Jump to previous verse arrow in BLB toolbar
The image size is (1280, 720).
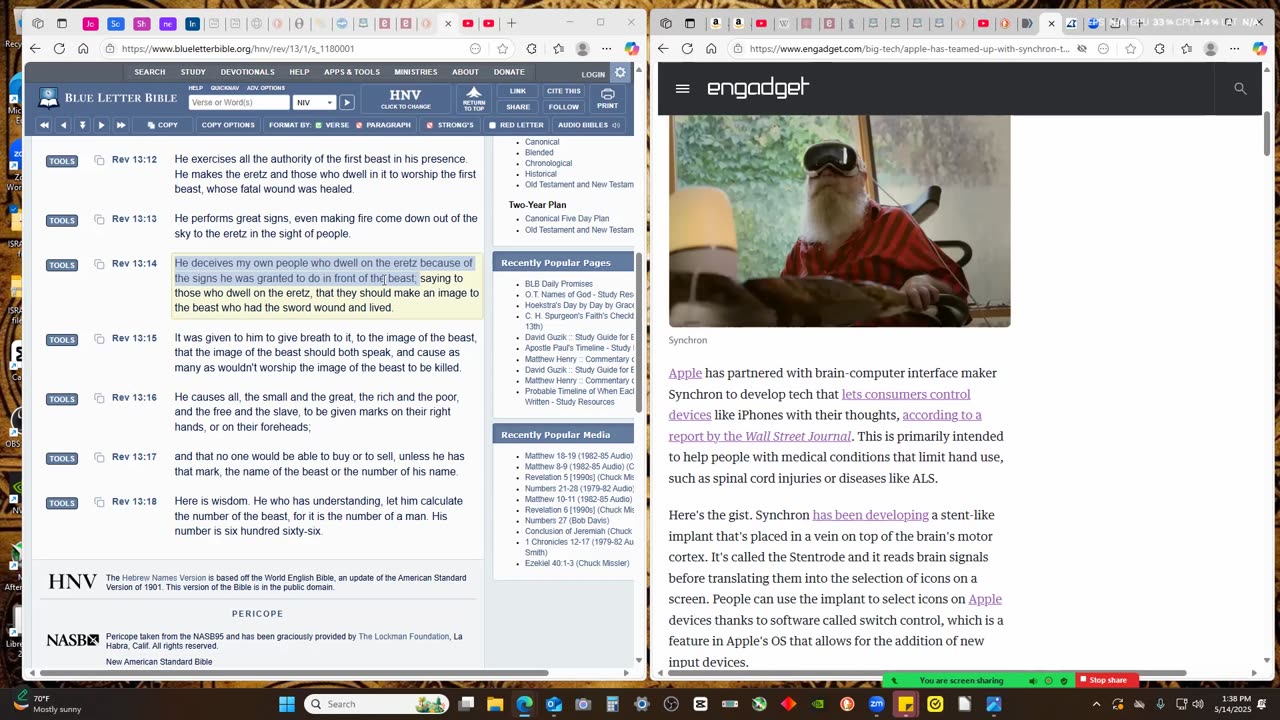(63, 125)
